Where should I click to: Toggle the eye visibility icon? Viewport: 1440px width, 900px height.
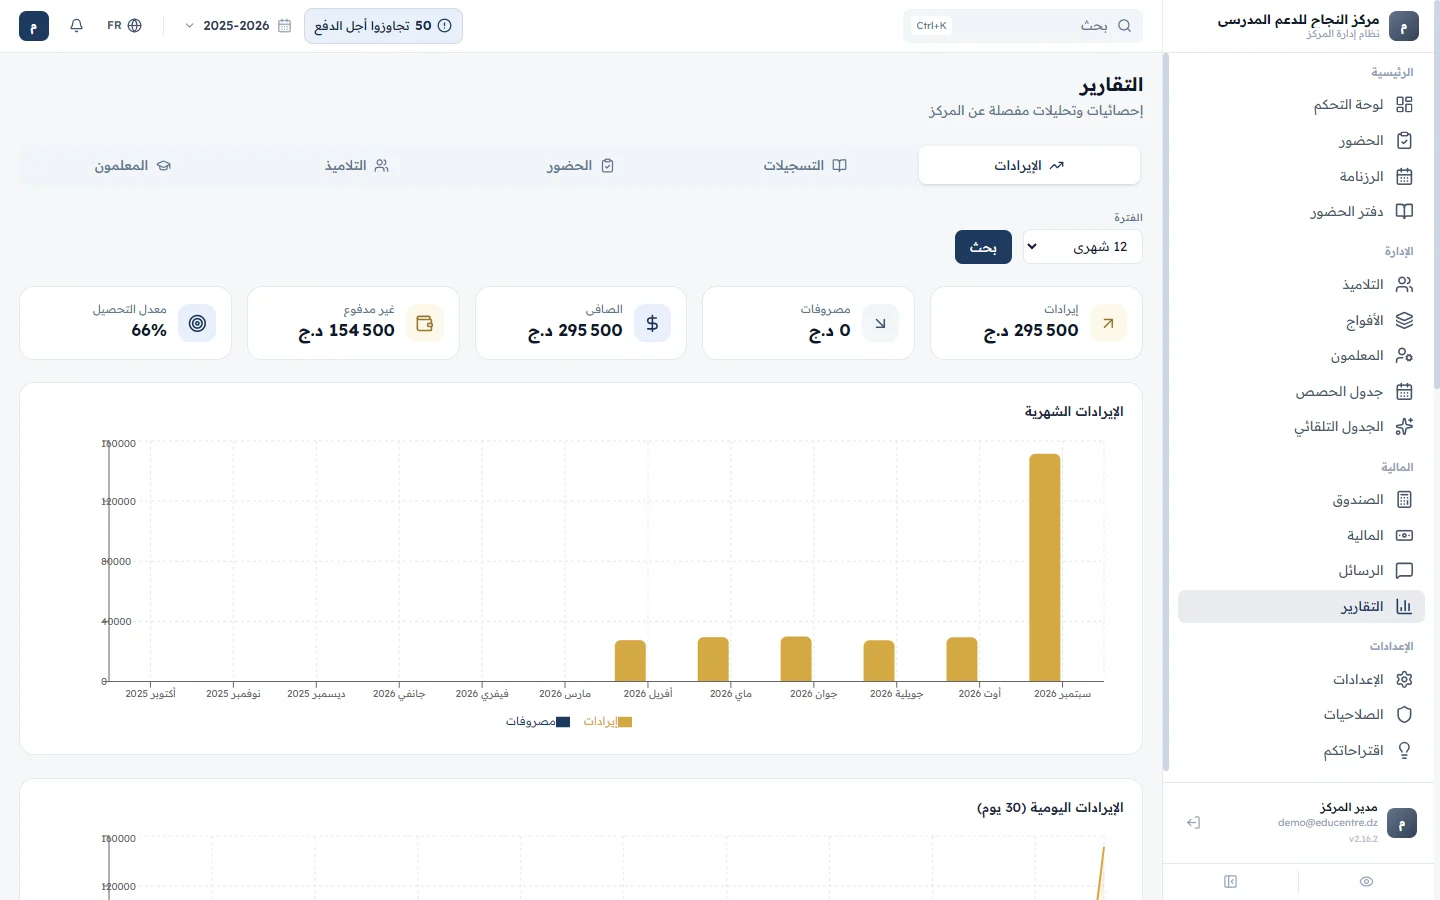1366,882
